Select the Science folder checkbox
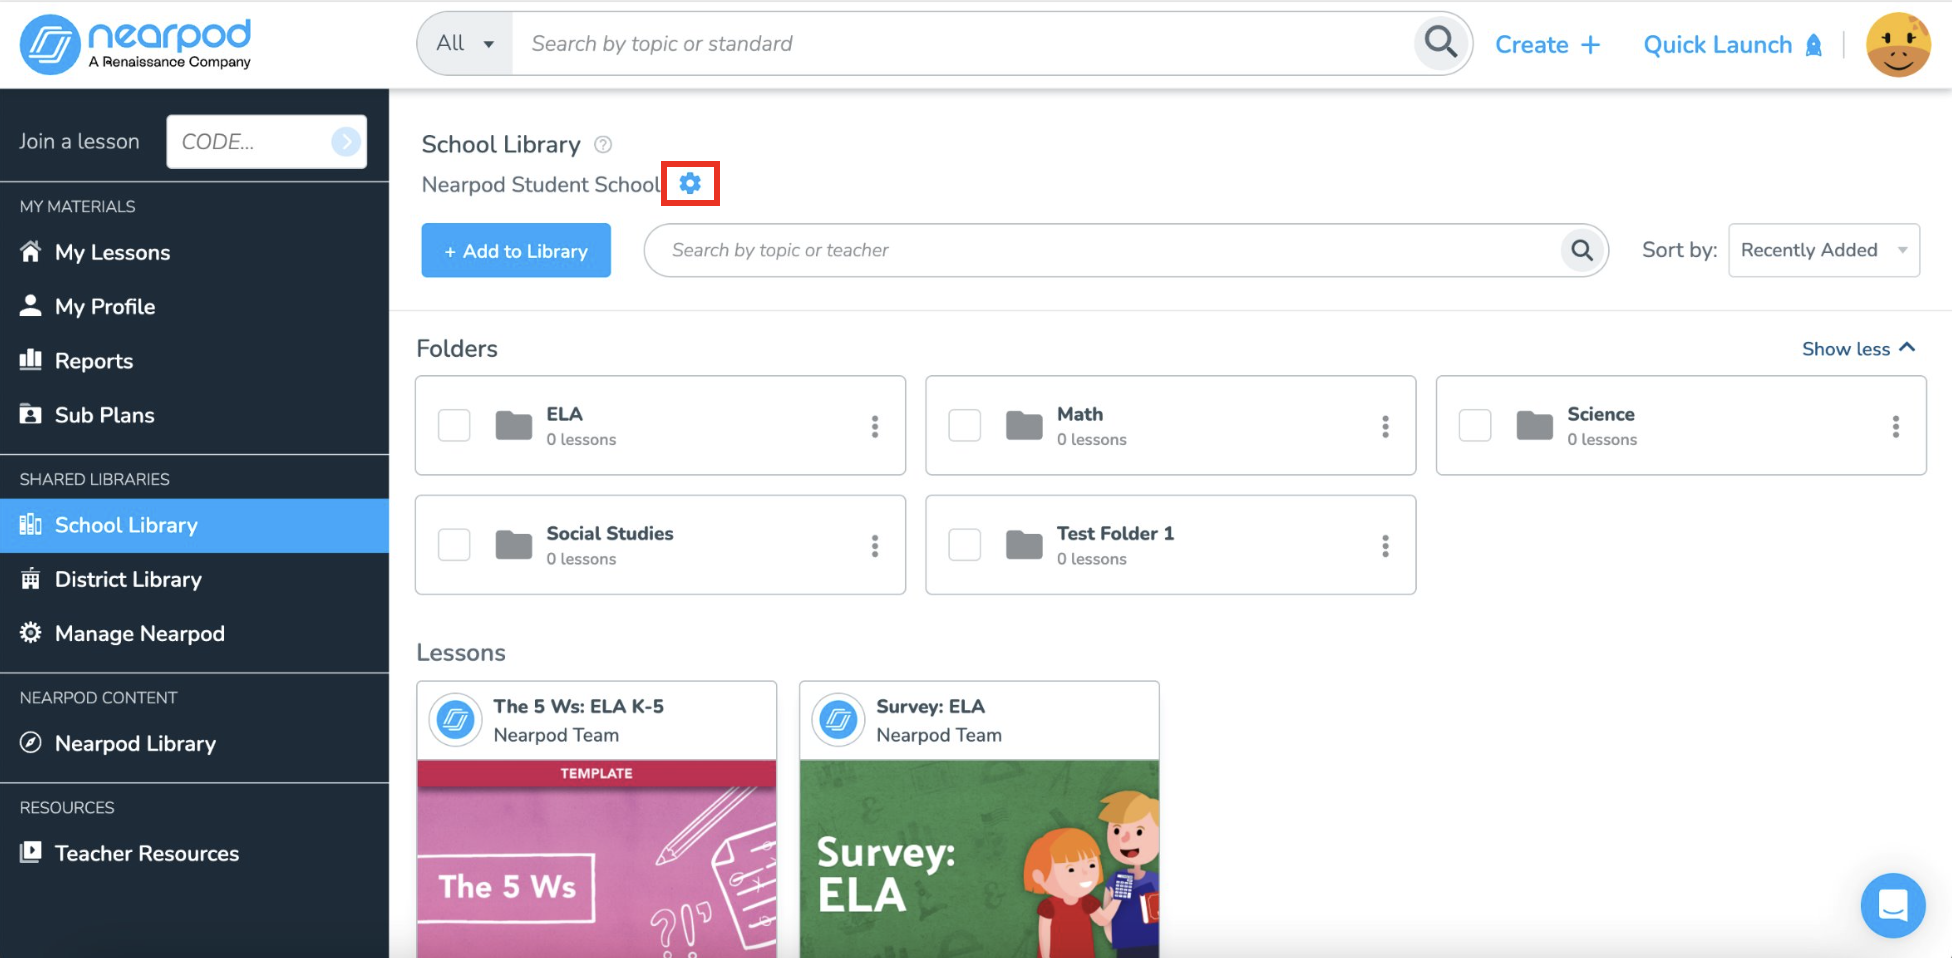The height and width of the screenshot is (958, 1952). [1474, 425]
